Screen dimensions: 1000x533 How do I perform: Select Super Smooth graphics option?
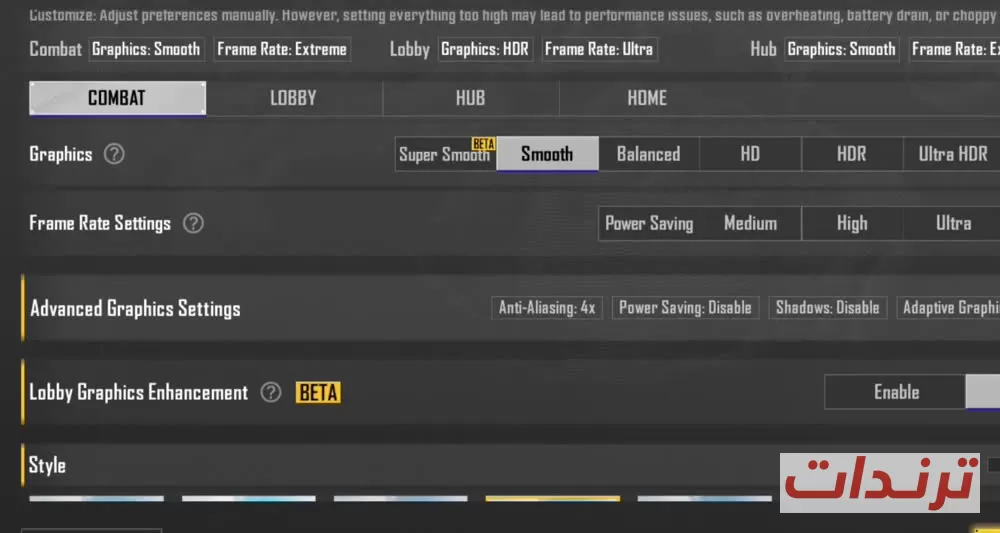(445, 154)
